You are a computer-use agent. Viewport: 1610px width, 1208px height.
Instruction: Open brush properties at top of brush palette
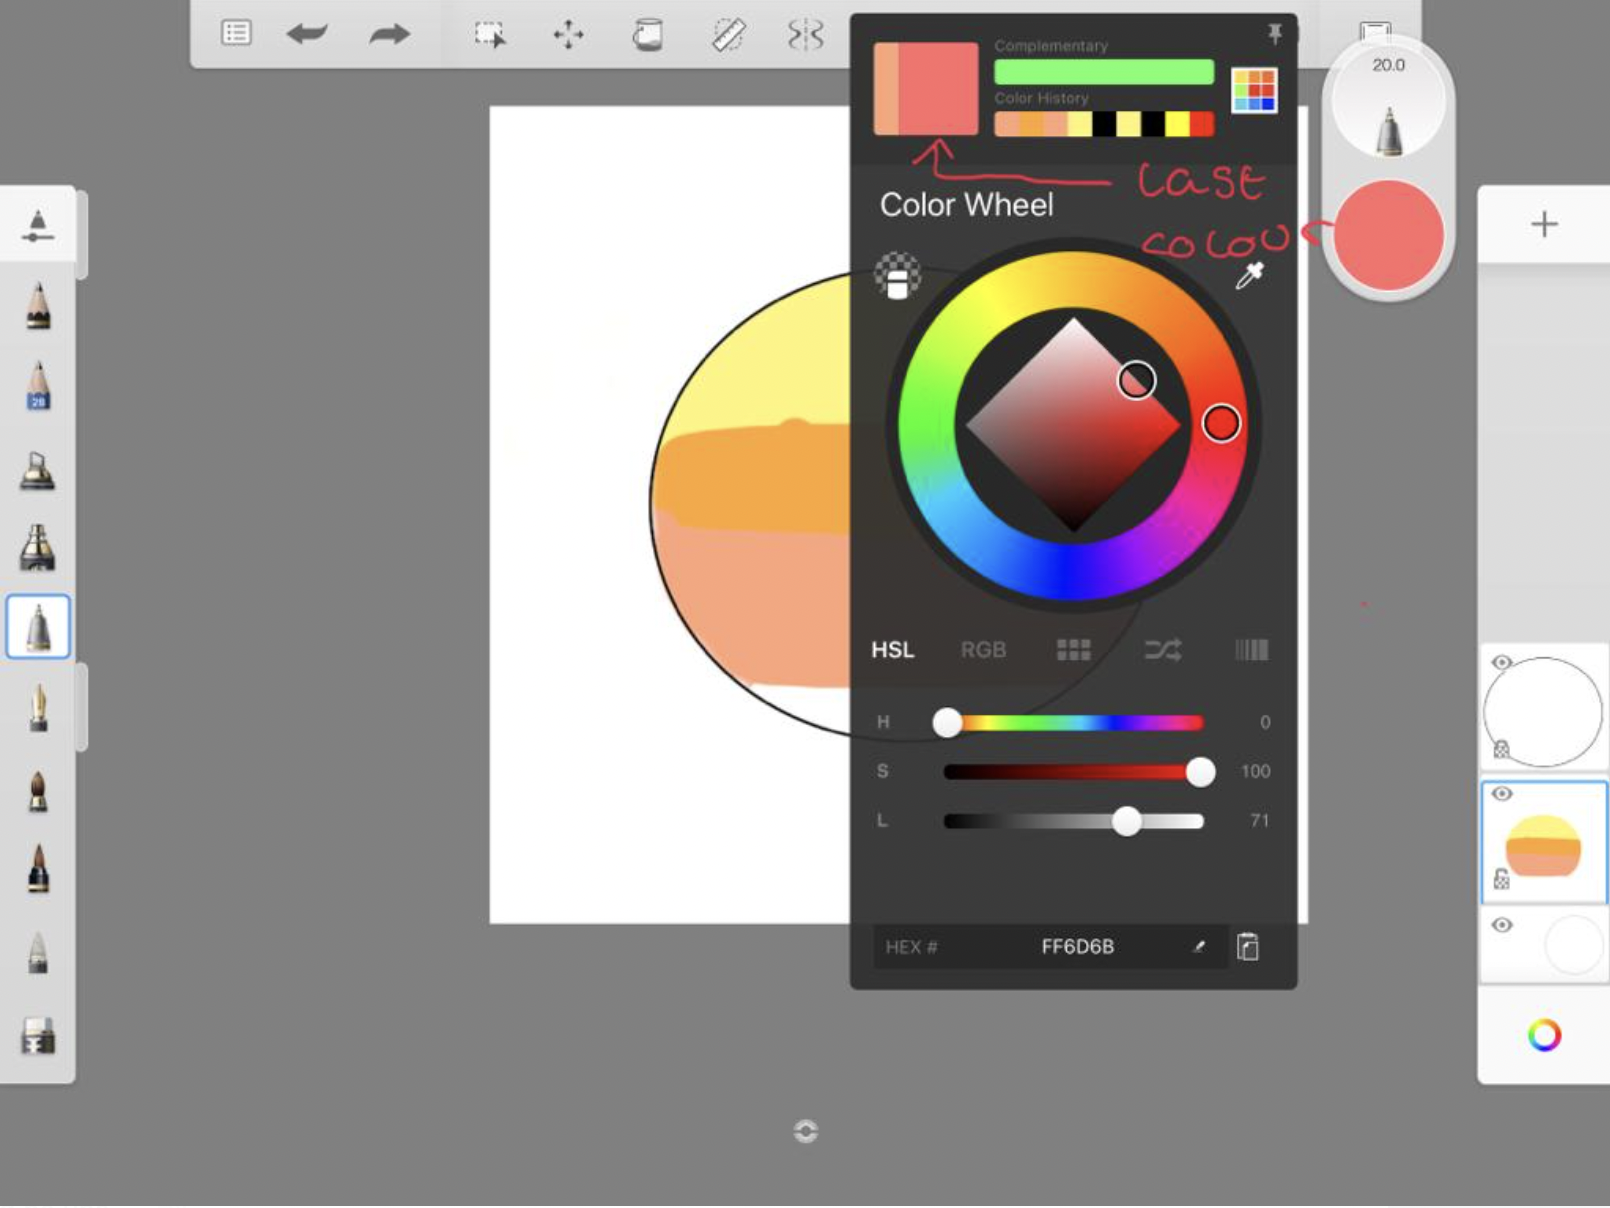tap(37, 226)
